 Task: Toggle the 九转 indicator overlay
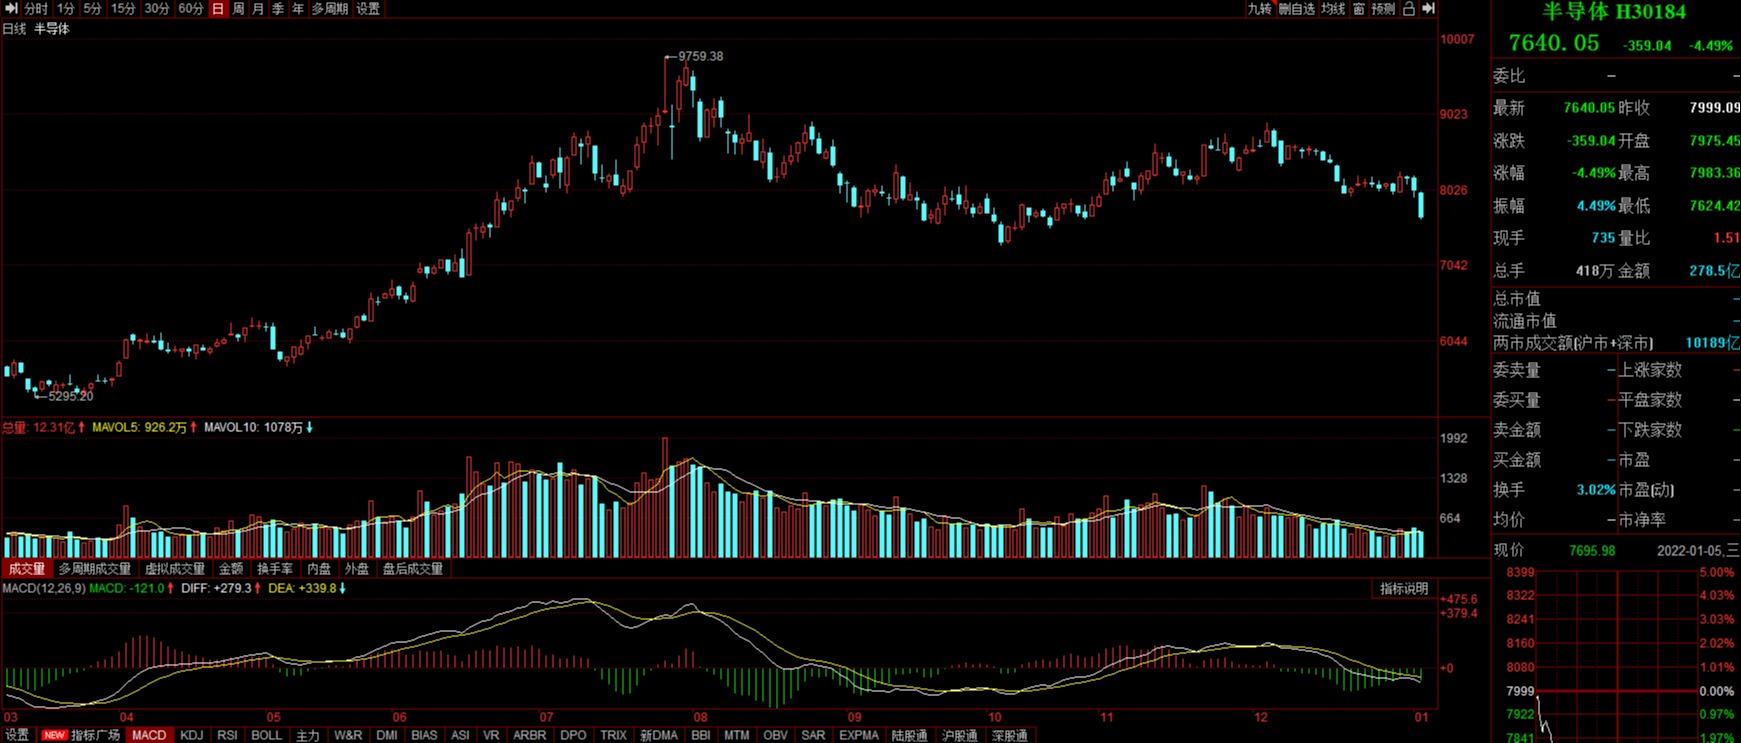pos(1259,8)
